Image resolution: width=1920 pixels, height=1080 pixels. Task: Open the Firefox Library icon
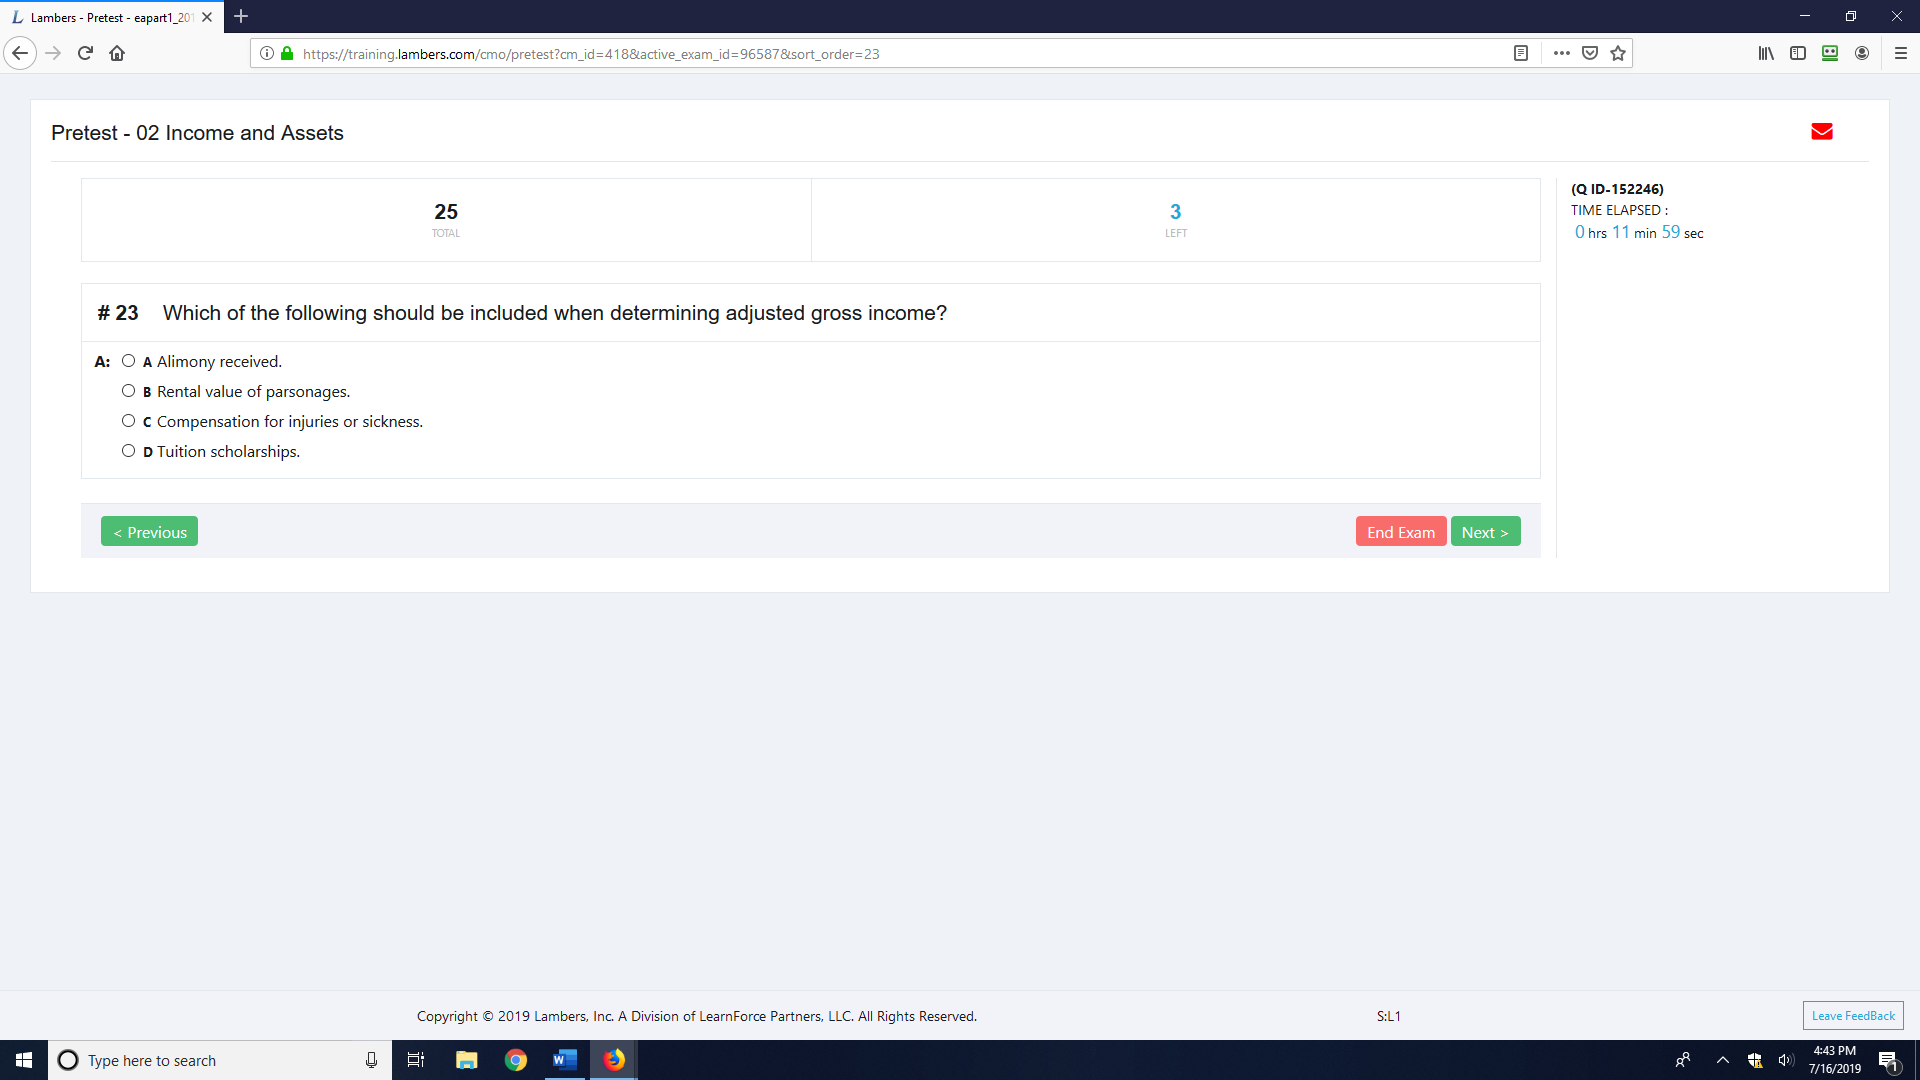(1766, 54)
